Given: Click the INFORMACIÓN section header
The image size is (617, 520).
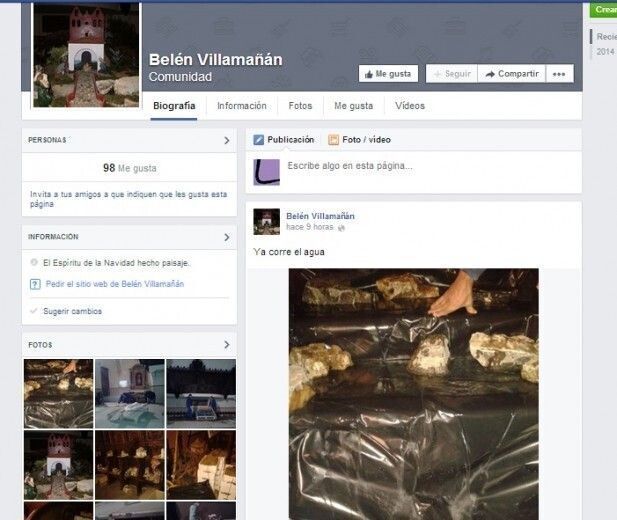Looking at the screenshot, I should point(53,237).
